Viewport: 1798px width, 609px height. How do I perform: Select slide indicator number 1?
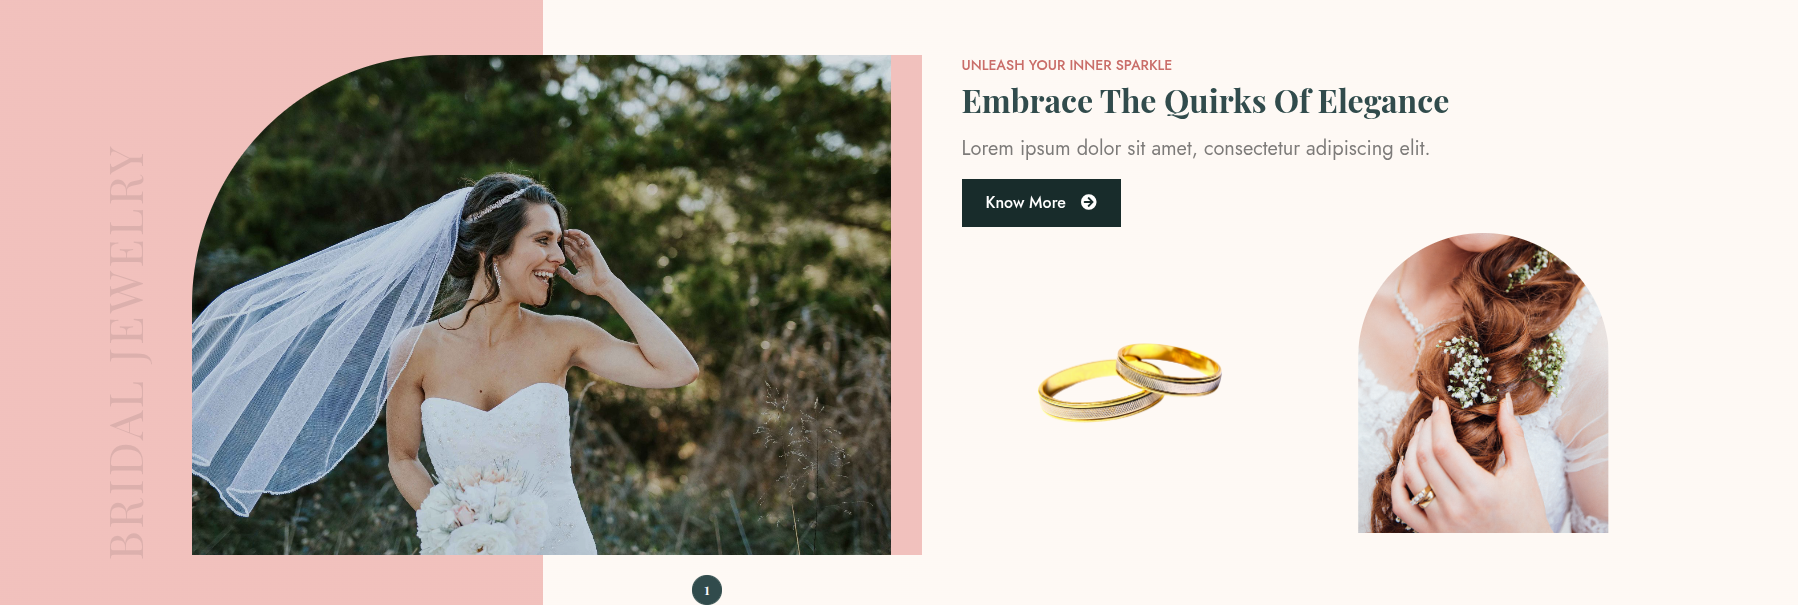point(707,590)
